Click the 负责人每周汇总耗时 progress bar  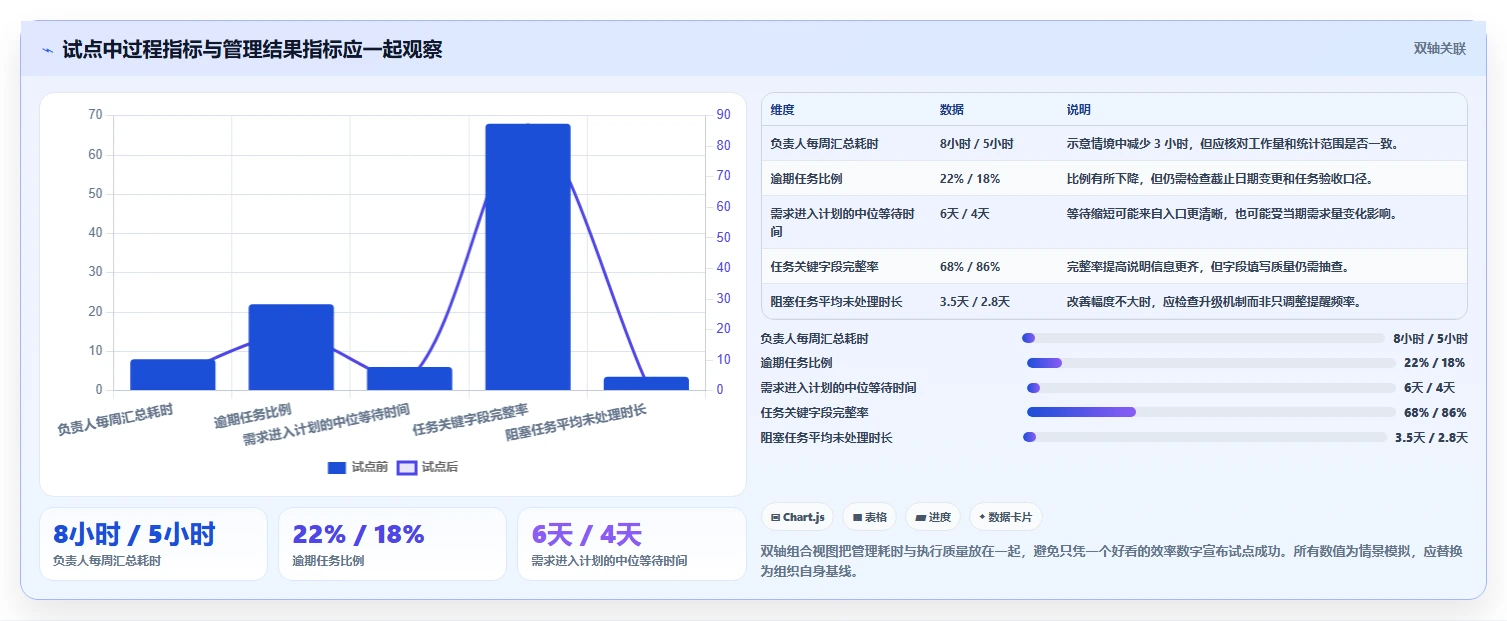(x=1203, y=338)
